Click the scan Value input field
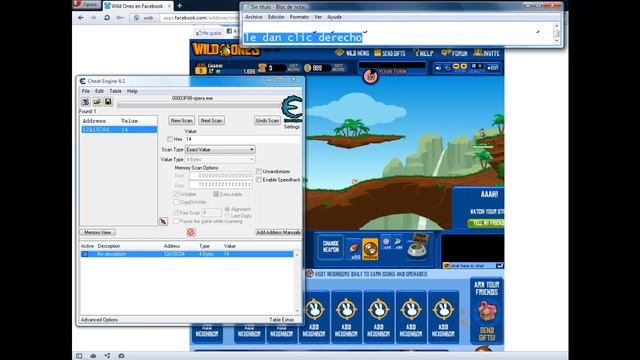The image size is (640, 360). pos(243,139)
